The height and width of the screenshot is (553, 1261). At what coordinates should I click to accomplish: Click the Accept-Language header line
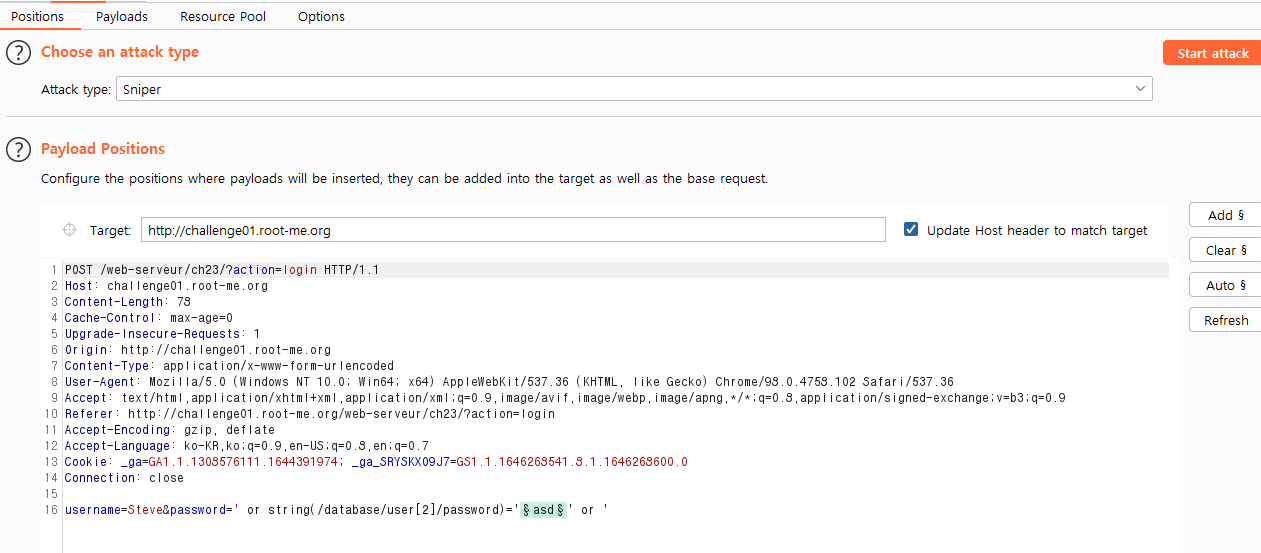tap(247, 446)
